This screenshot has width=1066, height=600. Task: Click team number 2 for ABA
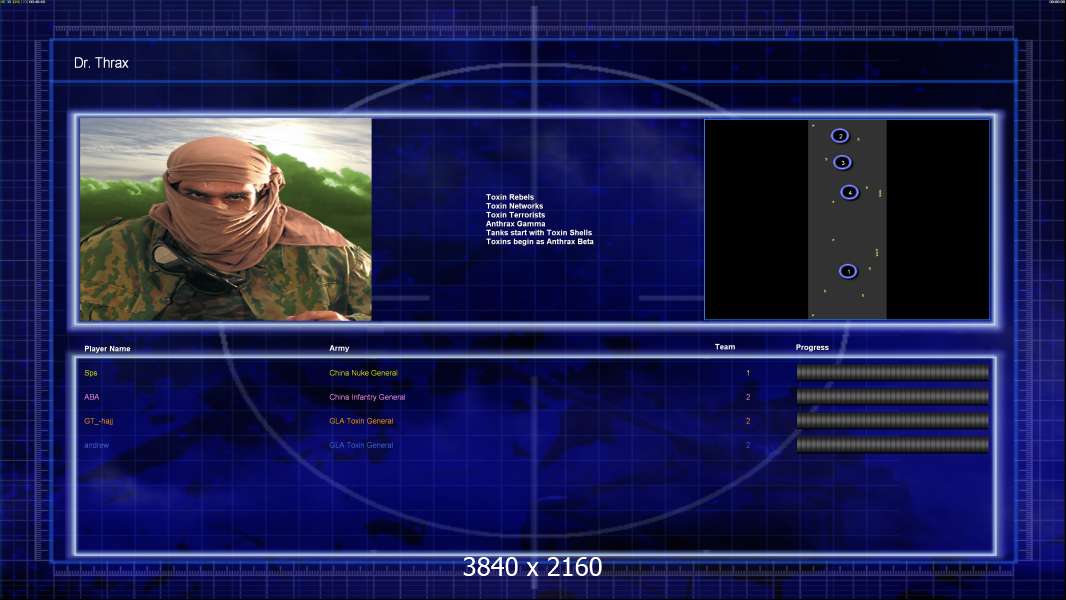click(x=748, y=397)
